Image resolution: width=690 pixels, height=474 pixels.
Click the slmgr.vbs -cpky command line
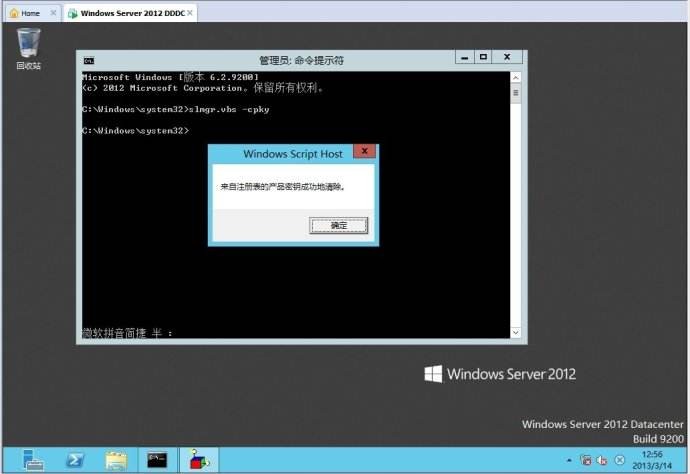point(176,109)
